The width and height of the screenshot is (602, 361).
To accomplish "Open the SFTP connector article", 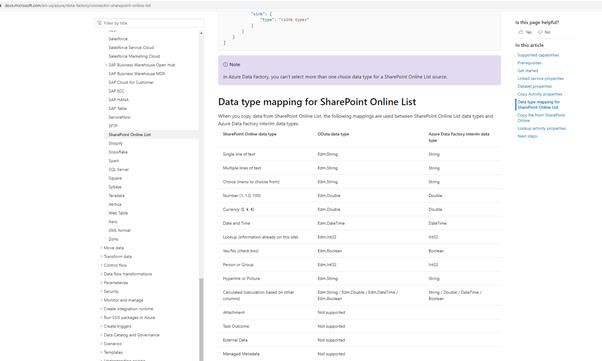I will coord(113,126).
